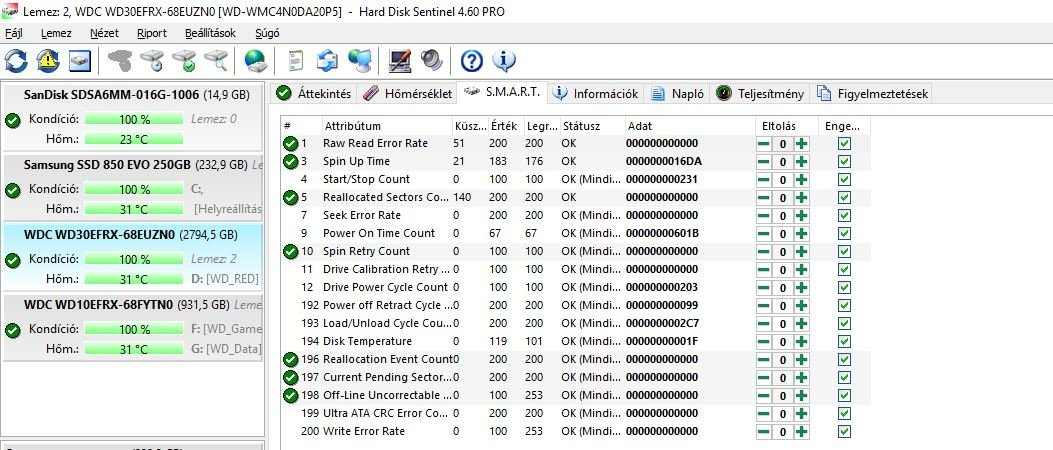This screenshot has height=450, width=1053.
Task: Toggle the enable checkbox for Start/Stop Count
Action: point(845,179)
